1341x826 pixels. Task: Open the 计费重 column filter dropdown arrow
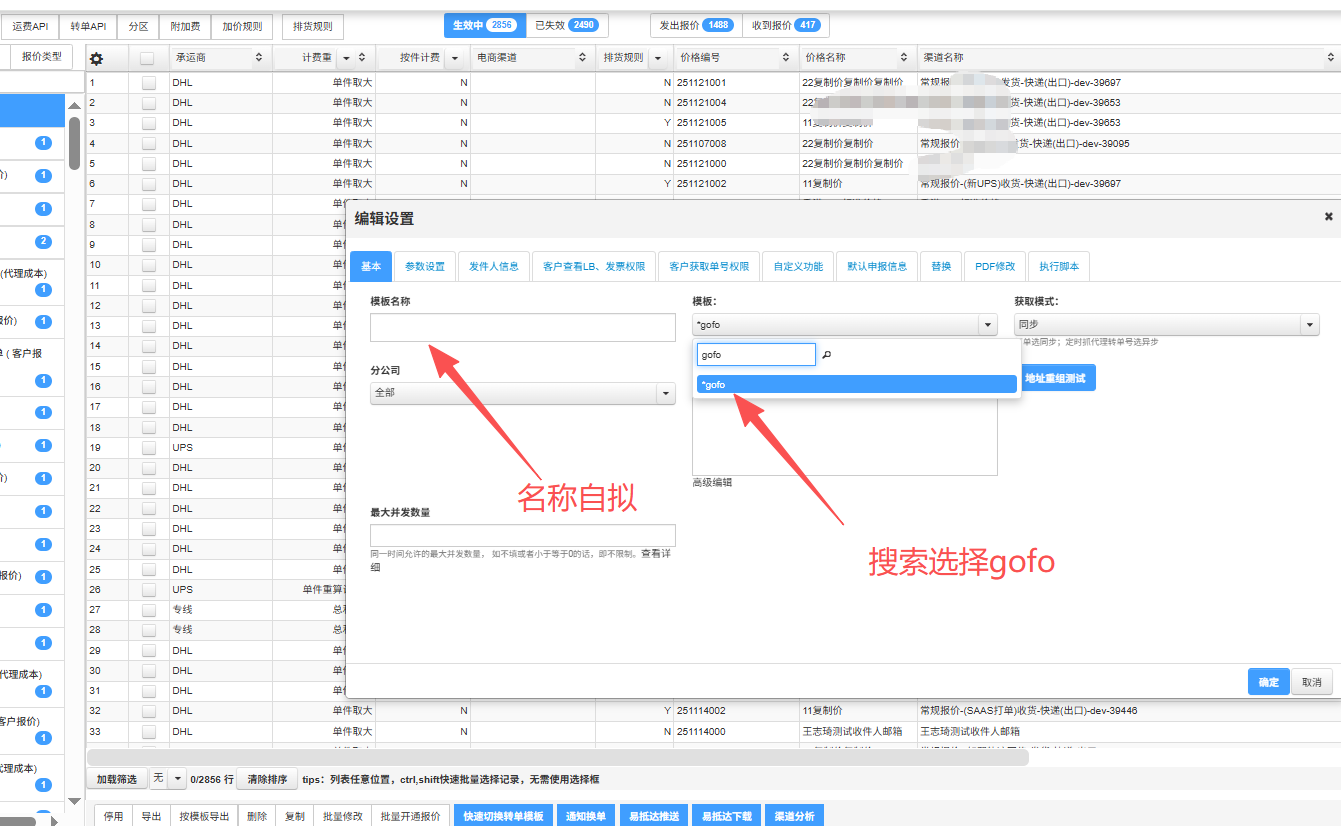[346, 58]
